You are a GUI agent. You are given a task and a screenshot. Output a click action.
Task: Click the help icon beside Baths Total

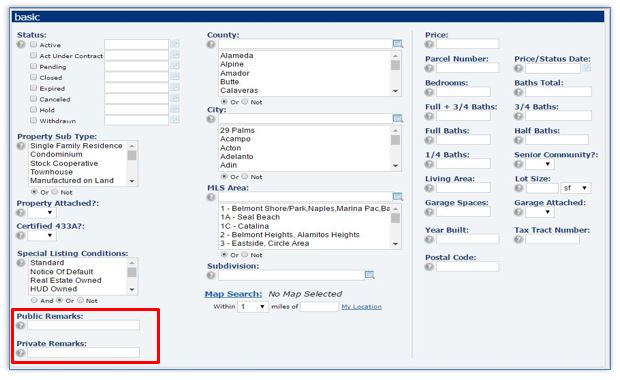[x=518, y=92]
